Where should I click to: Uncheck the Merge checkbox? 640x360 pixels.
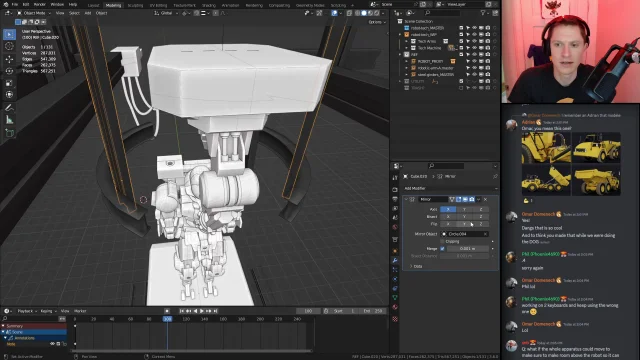[x=442, y=249]
